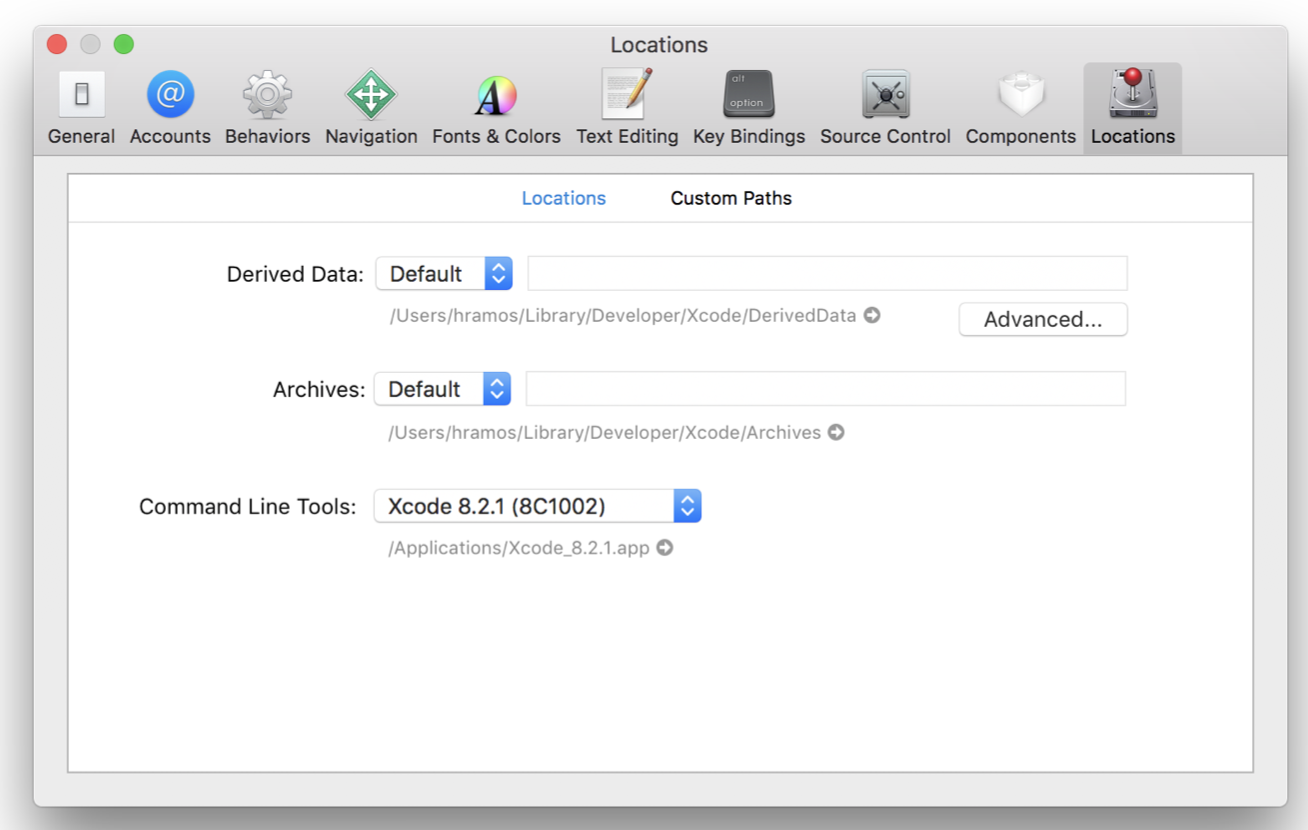This screenshot has height=830, width=1308.
Task: Select the Locations toolbar icon
Action: (1133, 109)
